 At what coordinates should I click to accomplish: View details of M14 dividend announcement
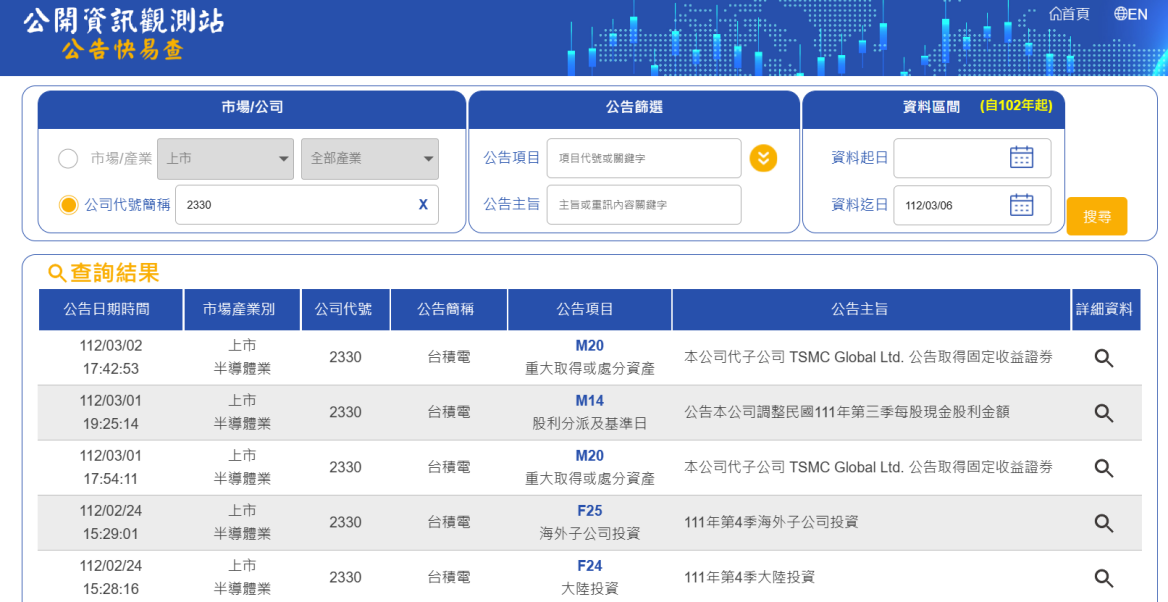pyautogui.click(x=1103, y=413)
